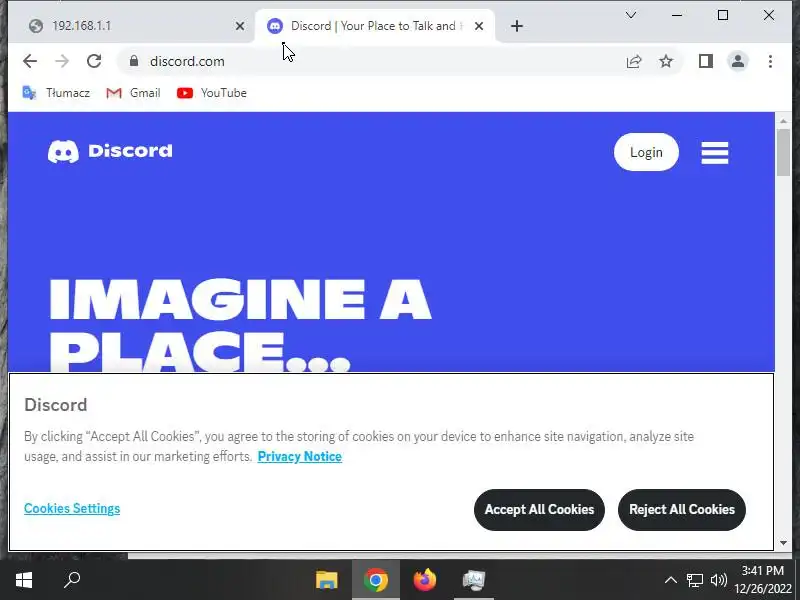800x600 pixels.
Task: Open the Privacy Notice link
Action: coord(299,456)
